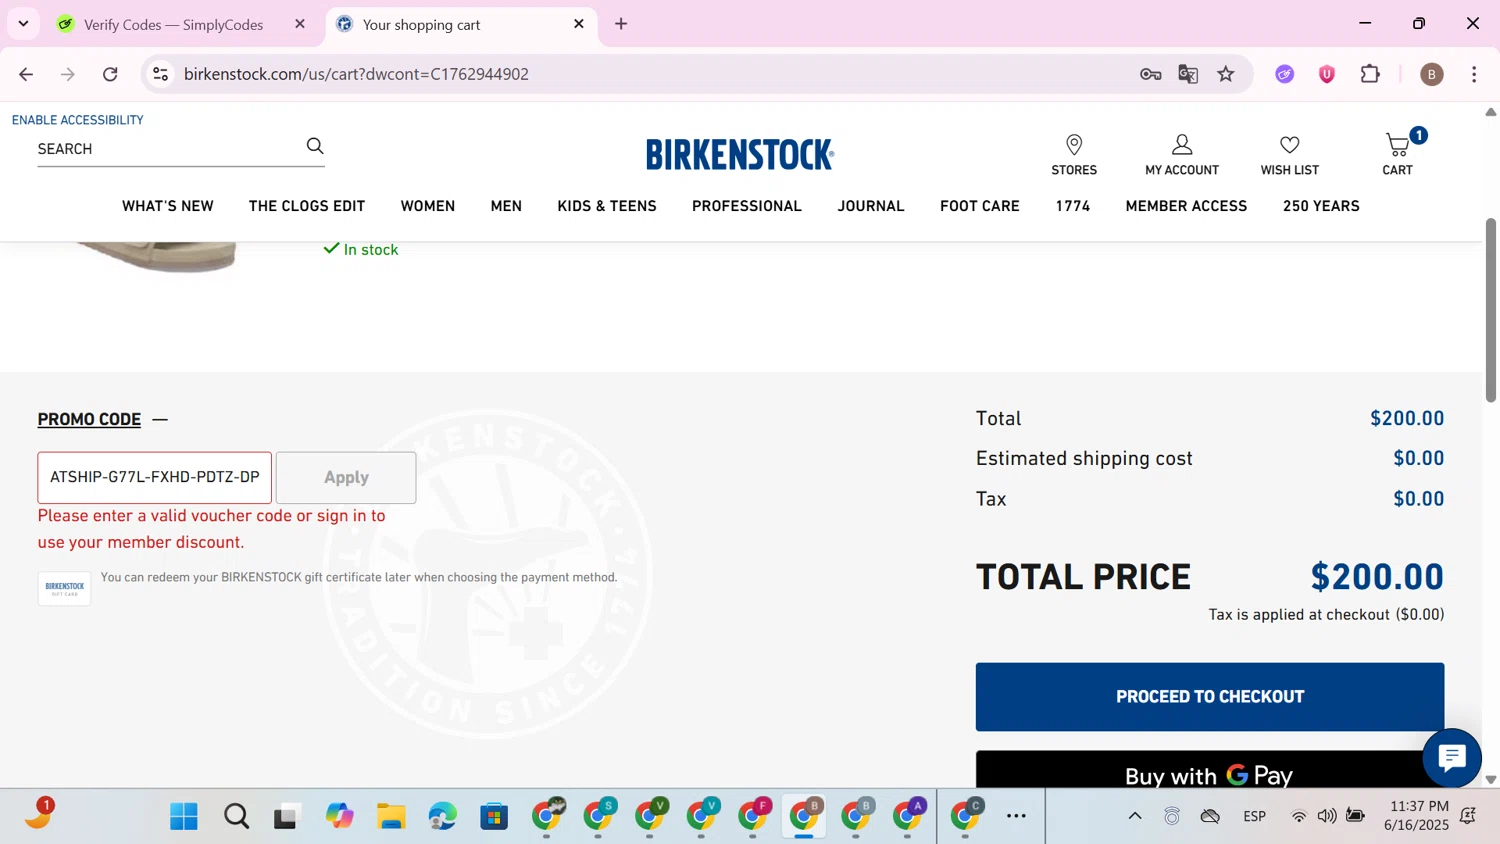Open the Journal menu
The width and height of the screenshot is (1500, 844).
(871, 206)
